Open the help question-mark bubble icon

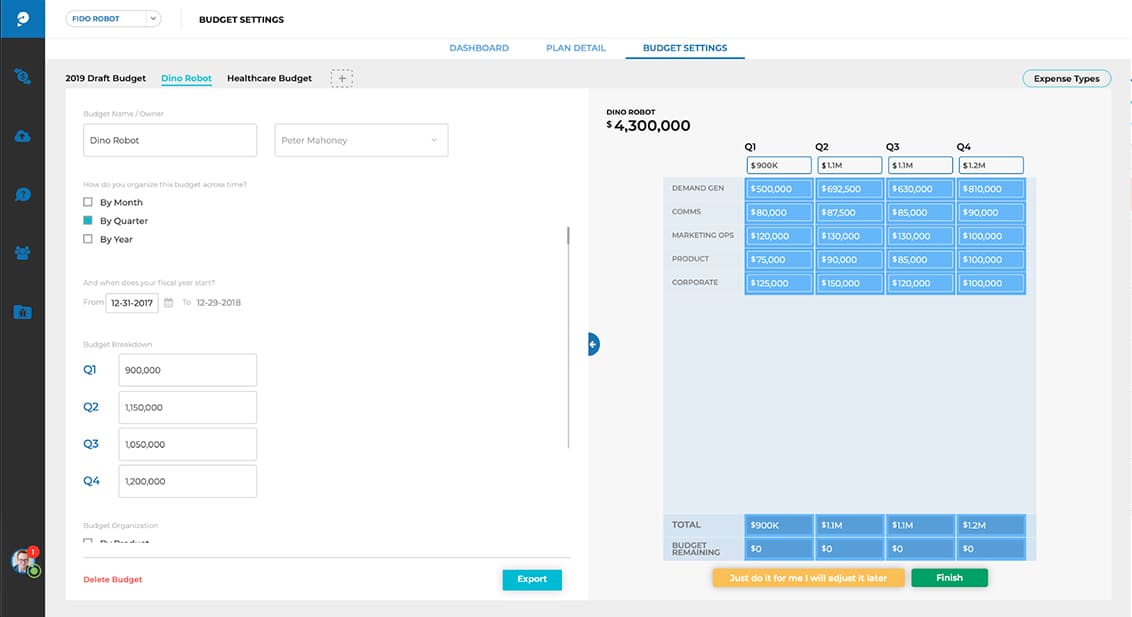pyautogui.click(x=22, y=194)
